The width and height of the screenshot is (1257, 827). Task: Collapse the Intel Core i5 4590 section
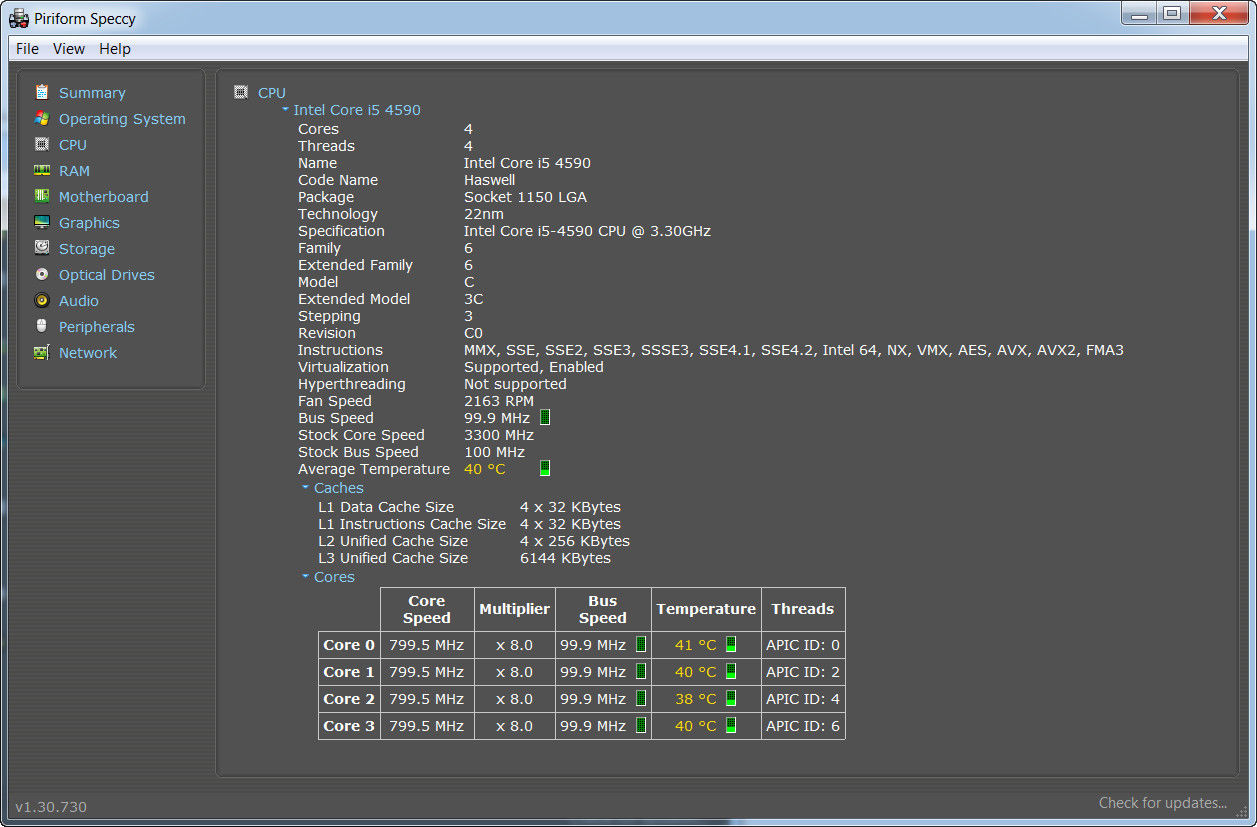coord(285,110)
